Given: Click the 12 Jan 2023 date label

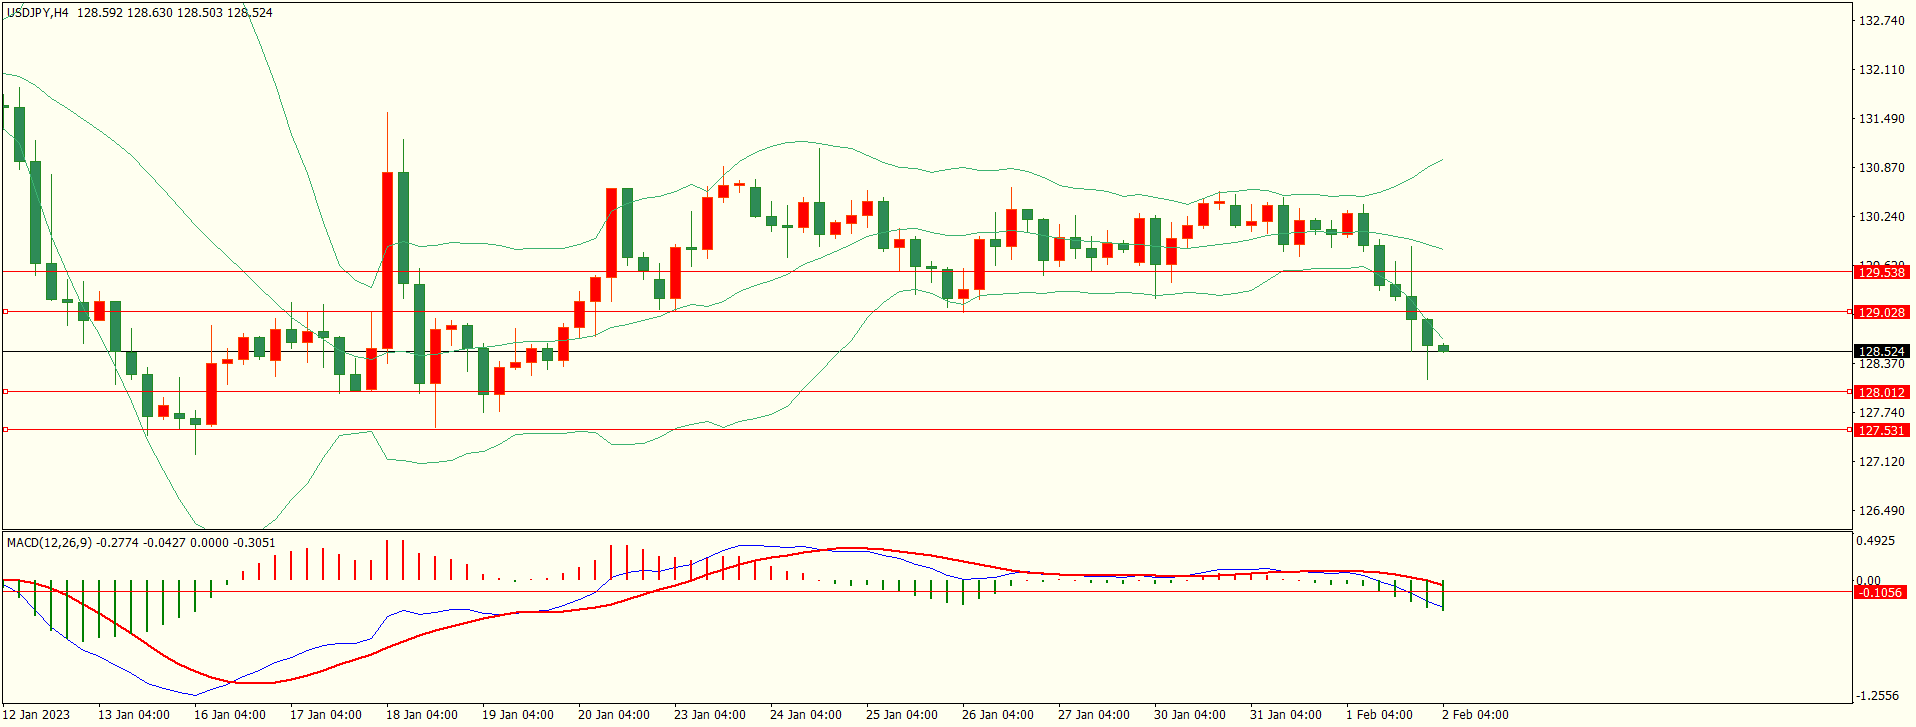Looking at the screenshot, I should [x=36, y=714].
